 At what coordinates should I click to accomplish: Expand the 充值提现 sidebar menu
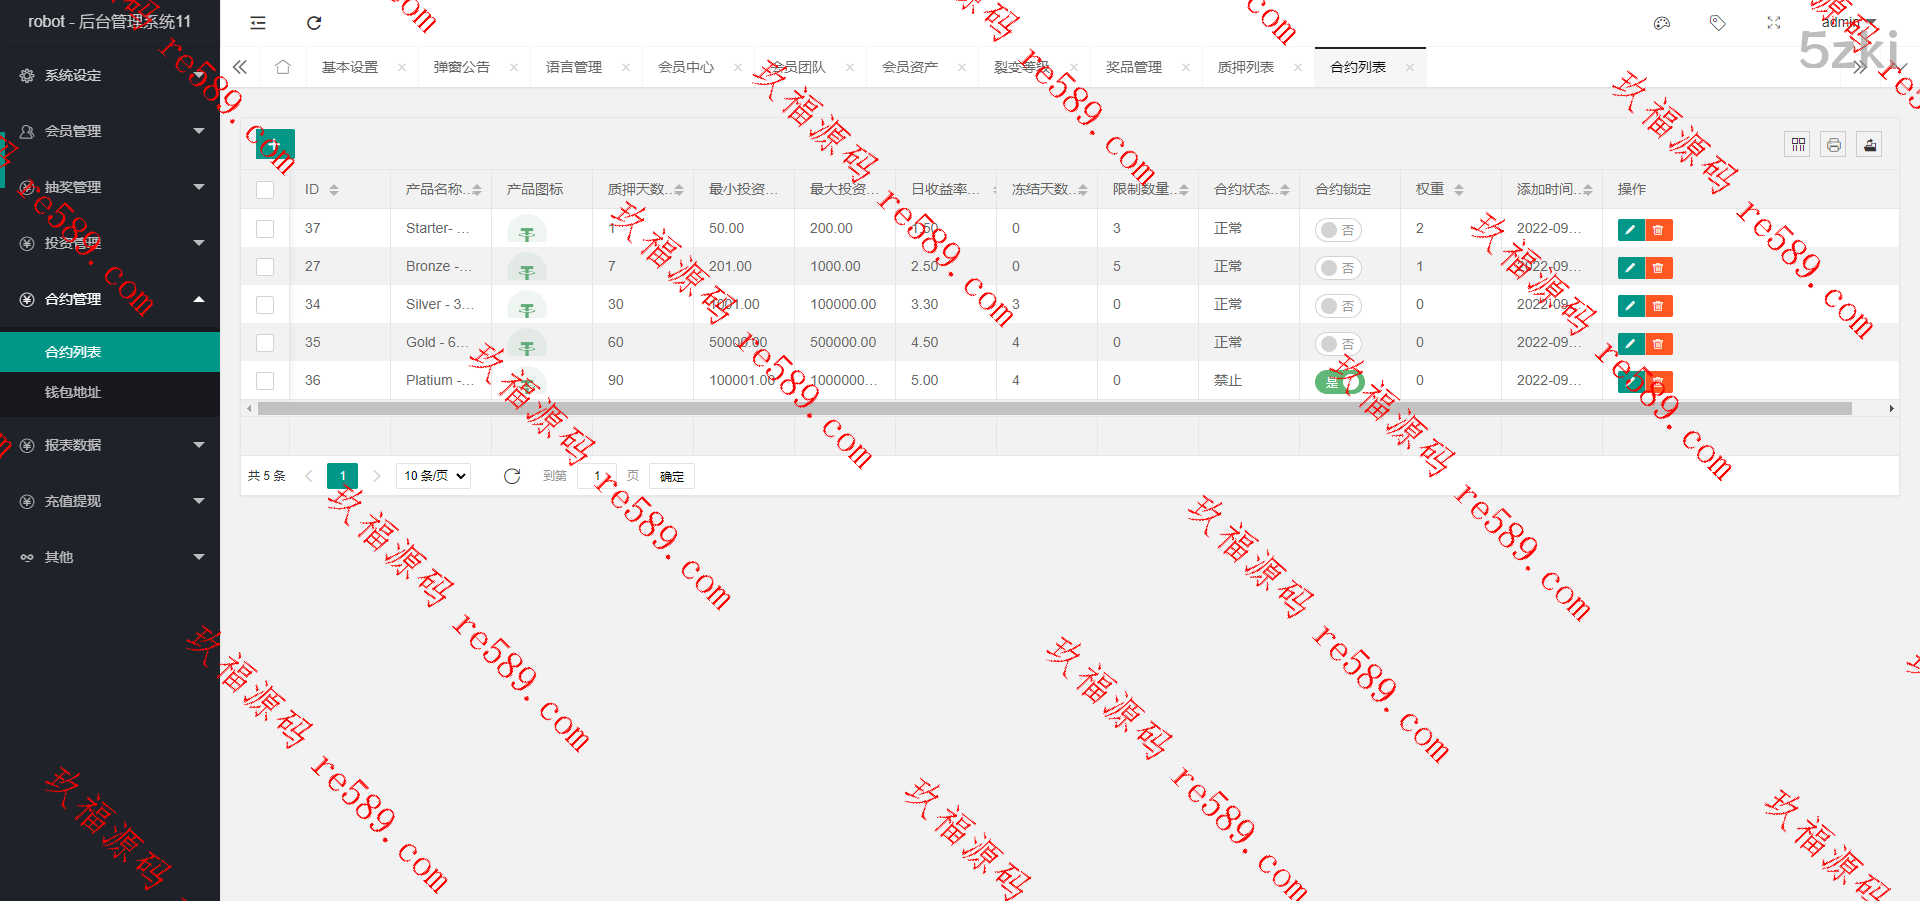pos(110,501)
